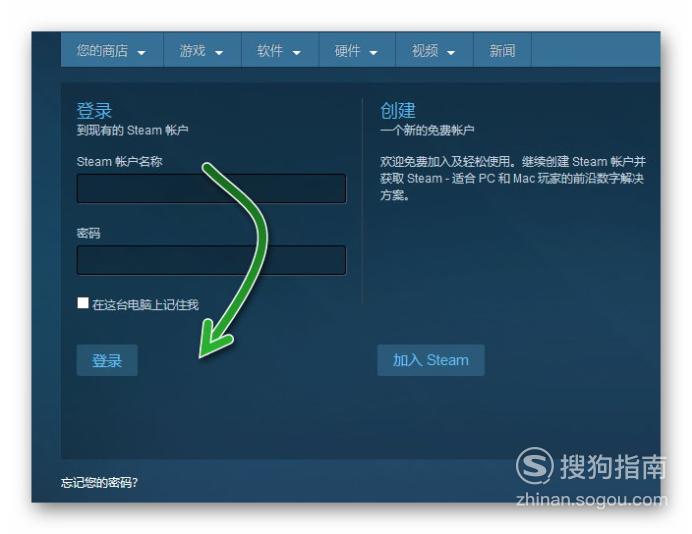Select the 游戏 menu label
This screenshot has height=534, width=692.
192,50
